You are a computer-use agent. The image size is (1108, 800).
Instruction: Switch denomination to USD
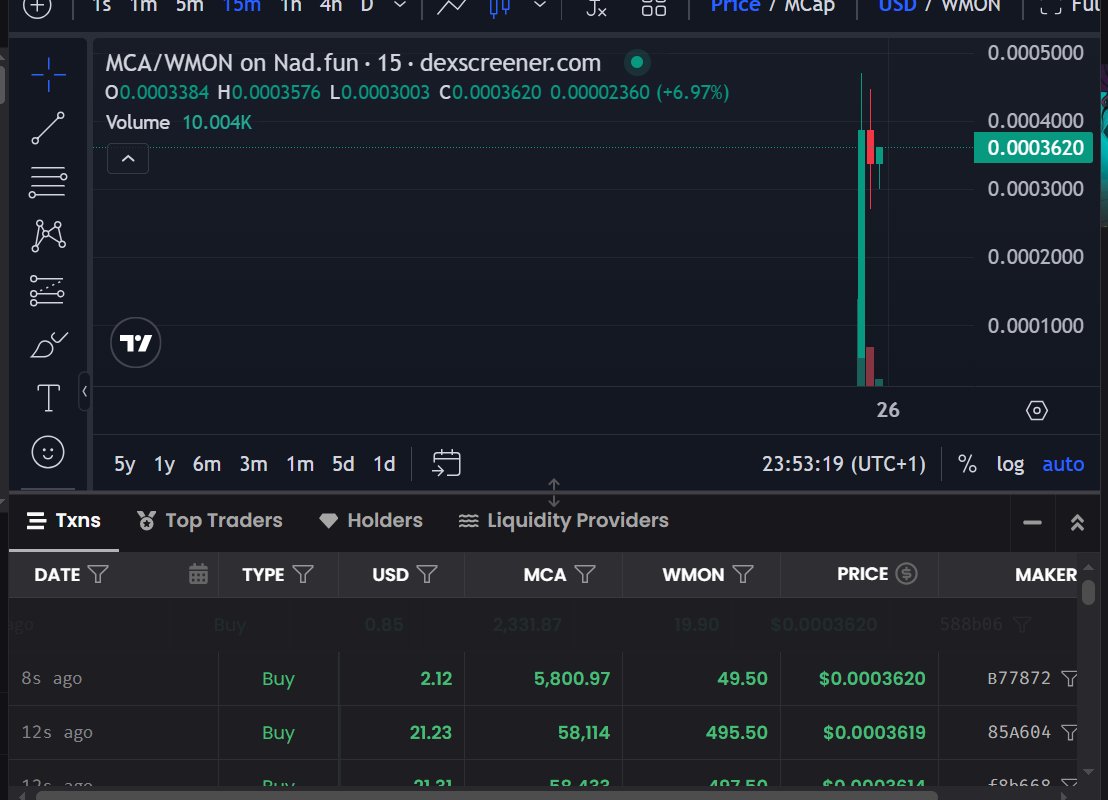coord(897,6)
